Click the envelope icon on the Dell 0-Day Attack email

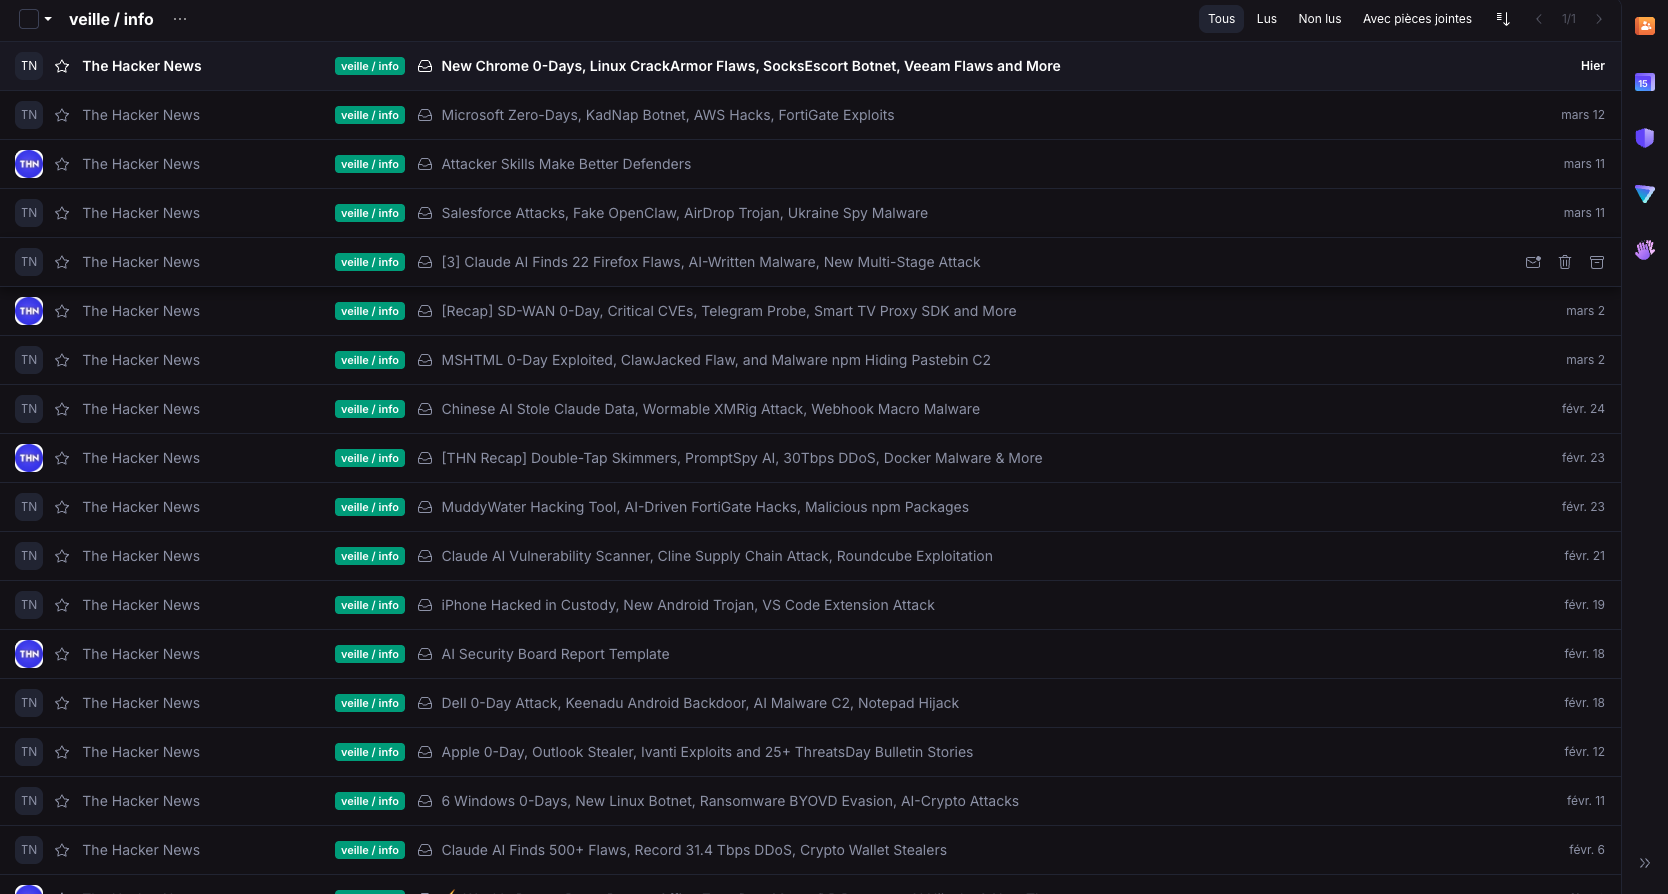coord(425,703)
